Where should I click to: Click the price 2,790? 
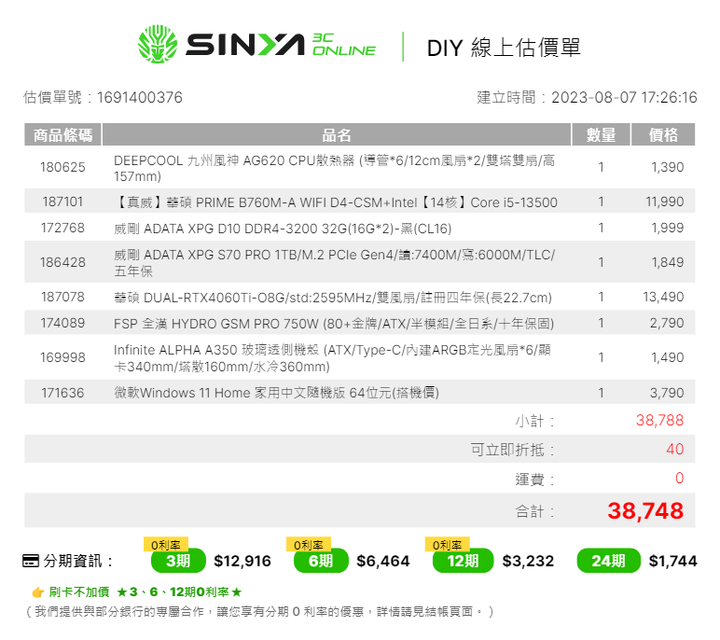point(667,323)
